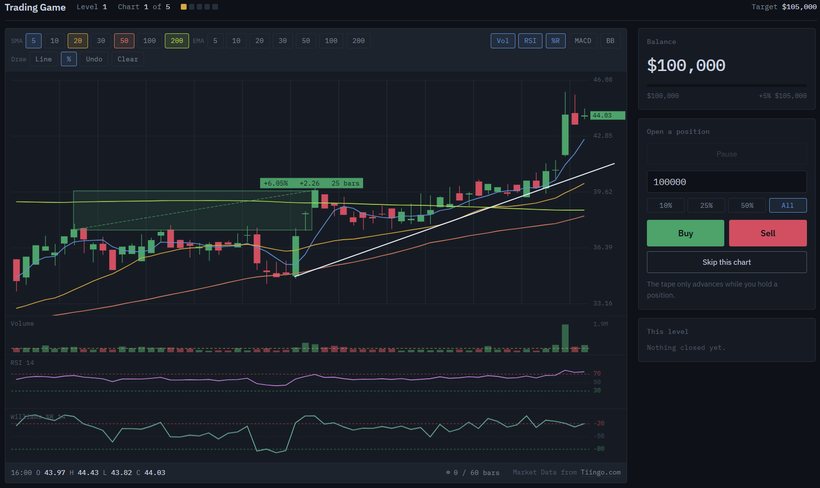Enable the EMA 50 overlay
The width and height of the screenshot is (820, 488).
point(306,41)
